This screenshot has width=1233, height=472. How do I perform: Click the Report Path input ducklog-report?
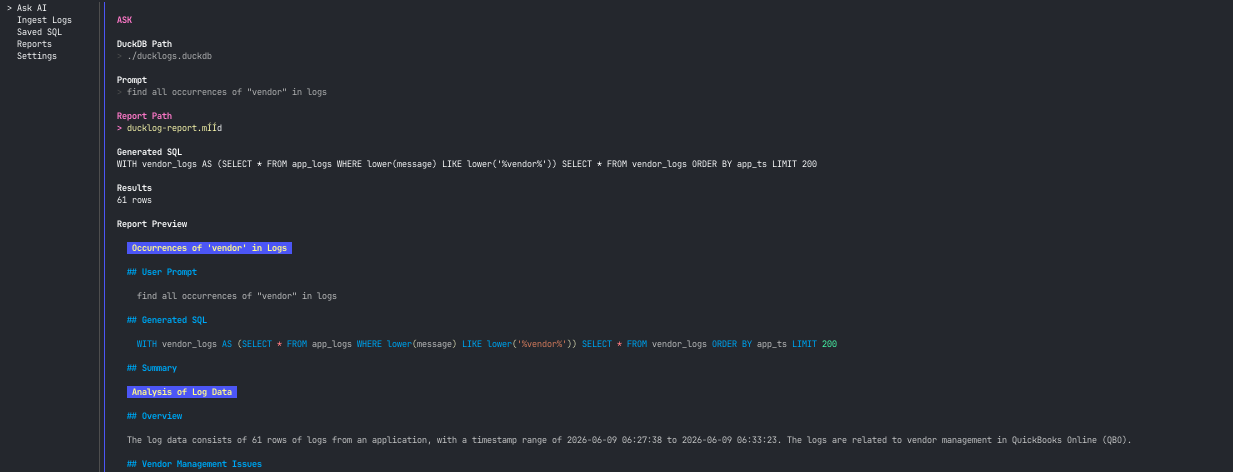coord(174,128)
